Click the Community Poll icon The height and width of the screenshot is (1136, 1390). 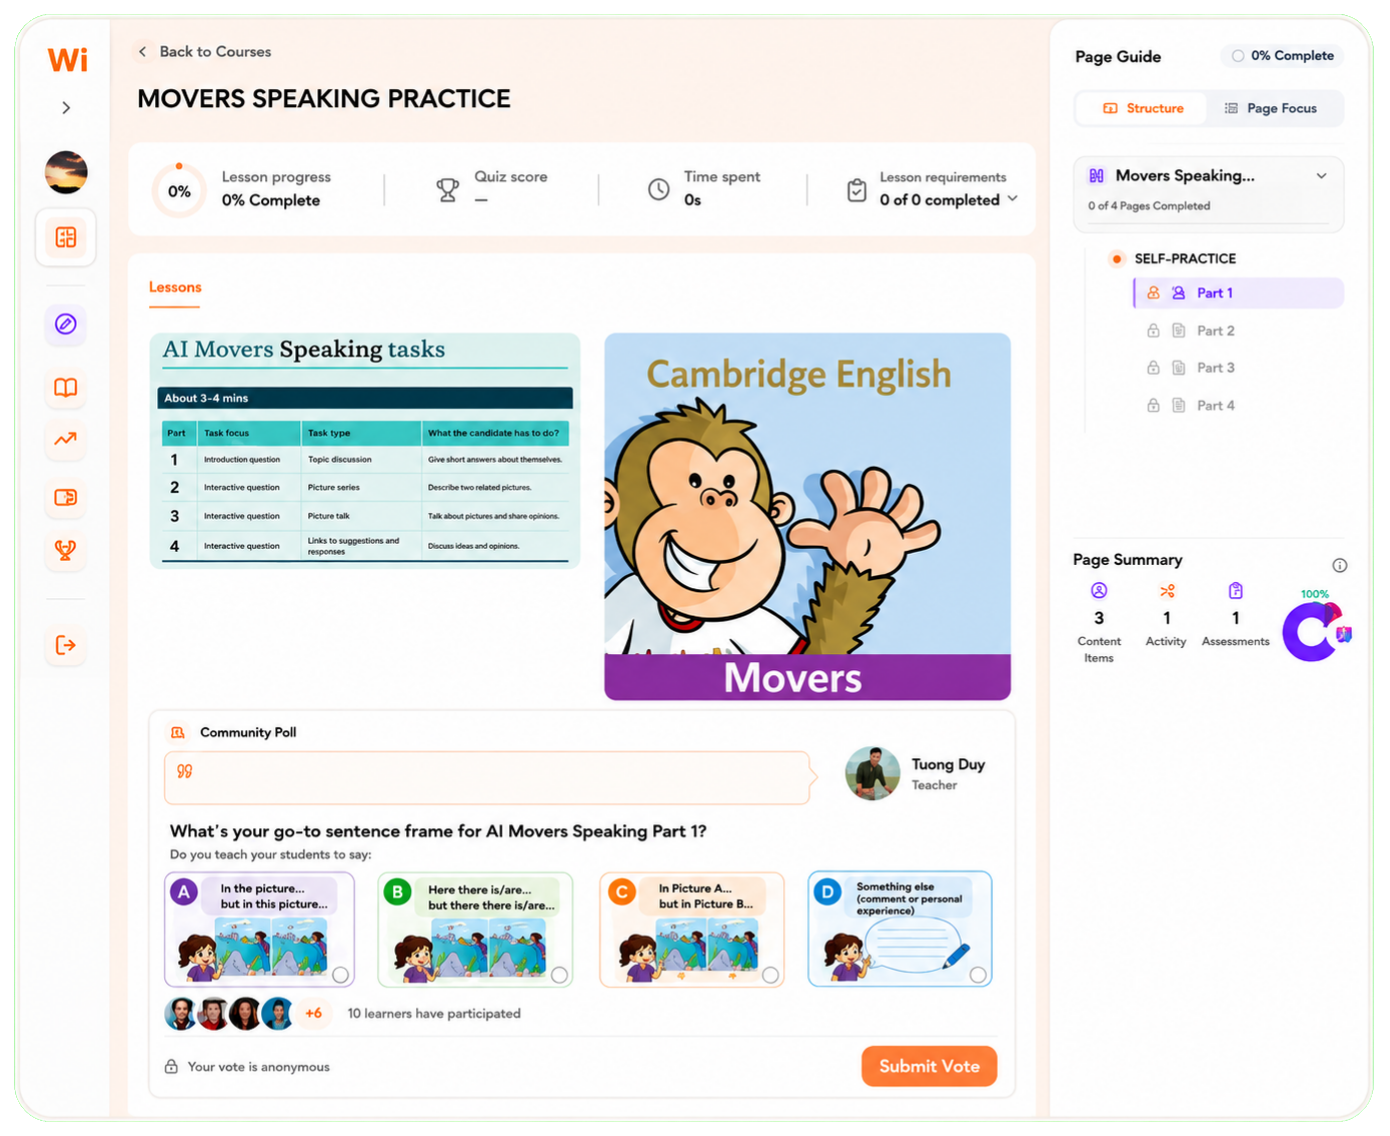pos(178,733)
